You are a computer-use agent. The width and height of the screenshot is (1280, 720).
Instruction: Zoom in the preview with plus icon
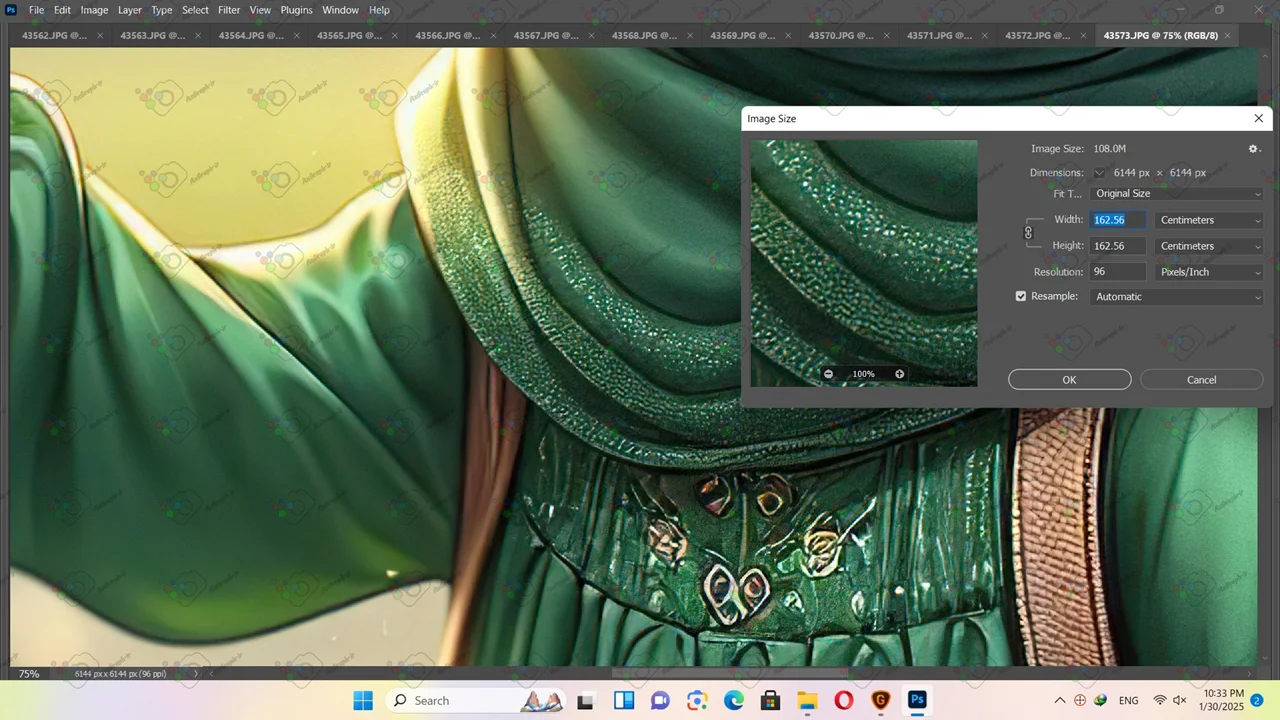[899, 374]
